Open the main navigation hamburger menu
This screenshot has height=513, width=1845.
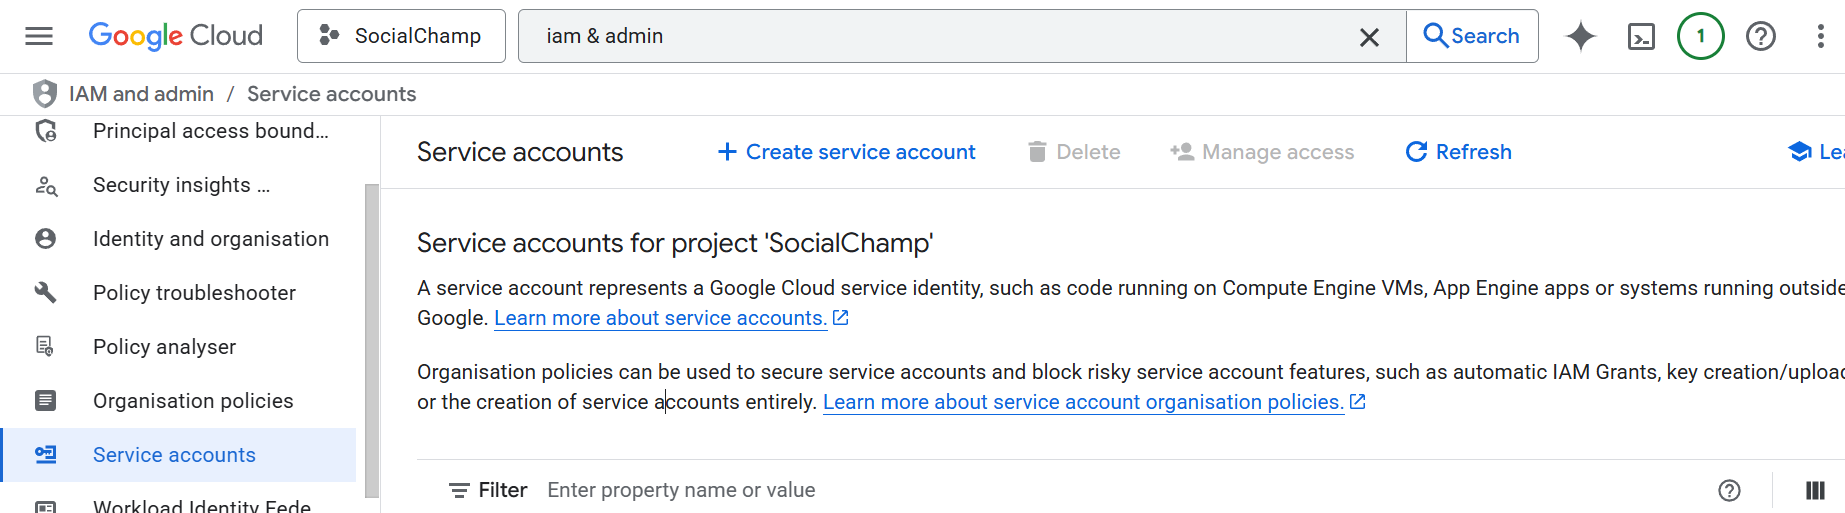[x=39, y=36]
